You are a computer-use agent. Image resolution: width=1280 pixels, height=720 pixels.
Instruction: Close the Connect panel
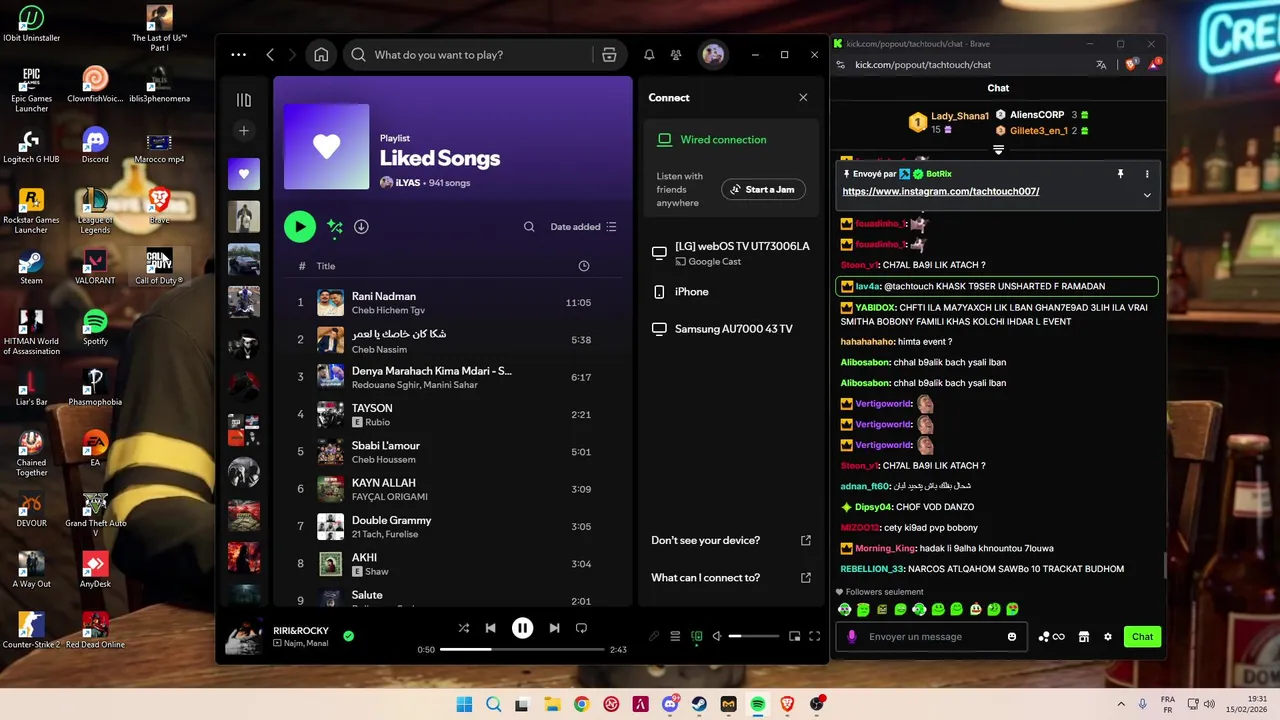[803, 98]
